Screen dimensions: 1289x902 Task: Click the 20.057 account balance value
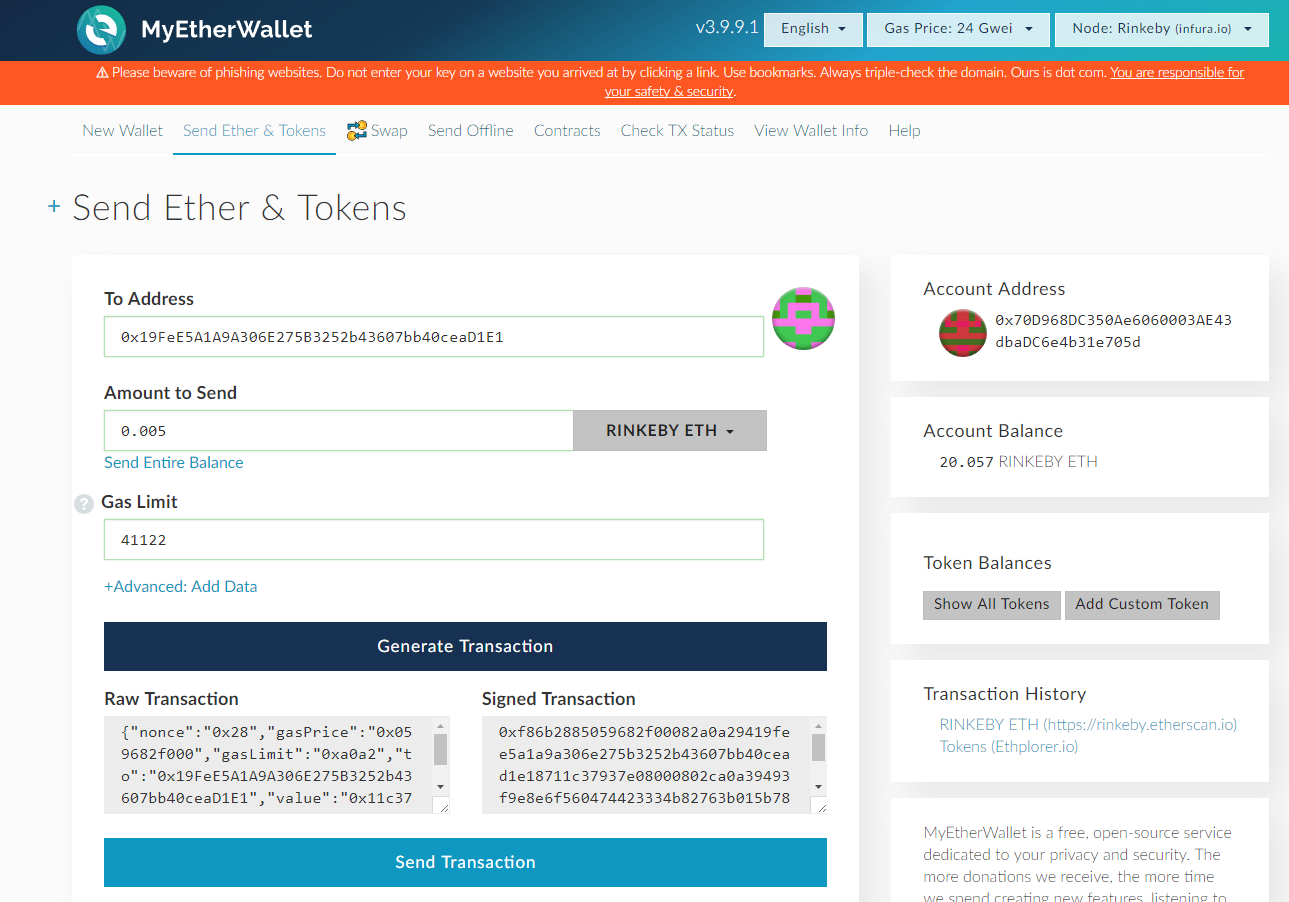tap(967, 462)
